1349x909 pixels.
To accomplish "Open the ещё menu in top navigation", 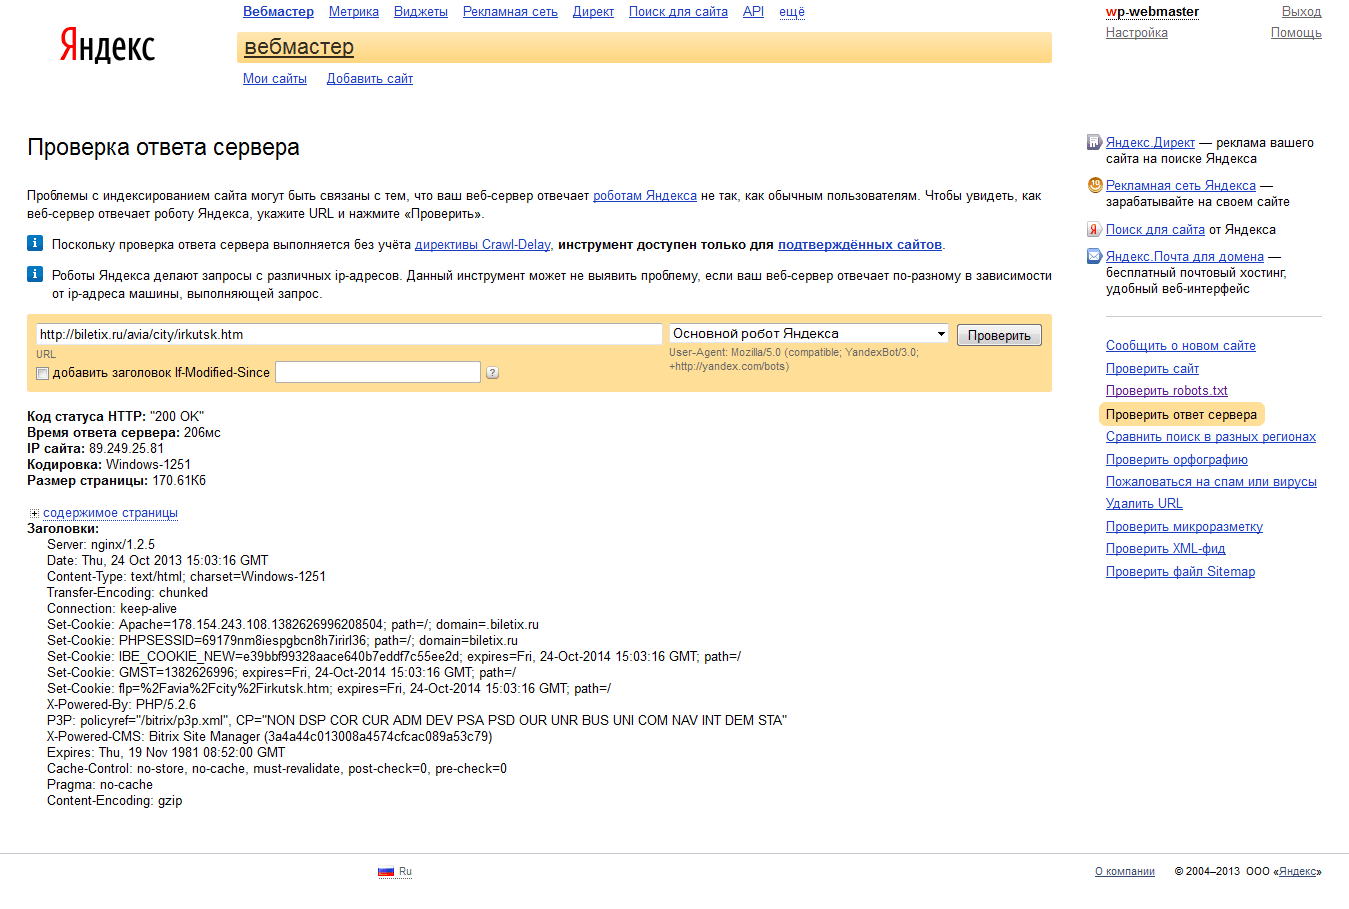I will pos(792,12).
